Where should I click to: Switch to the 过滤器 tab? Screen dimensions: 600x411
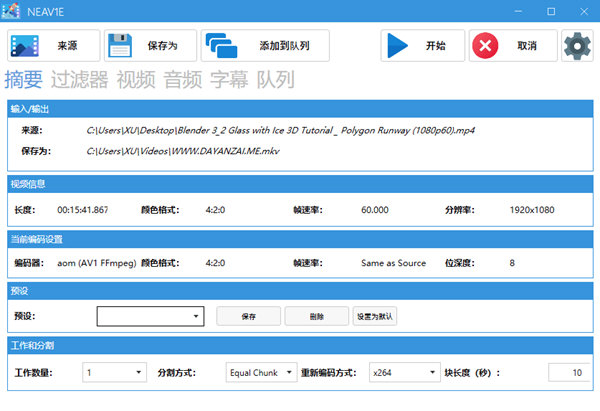pyautogui.click(x=79, y=80)
